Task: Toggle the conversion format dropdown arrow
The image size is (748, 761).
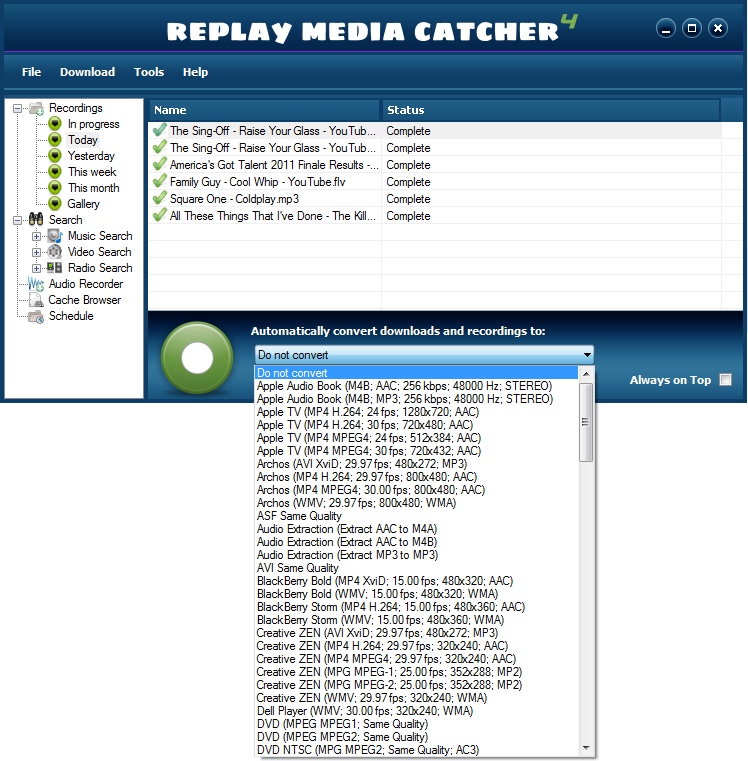Action: coord(587,355)
